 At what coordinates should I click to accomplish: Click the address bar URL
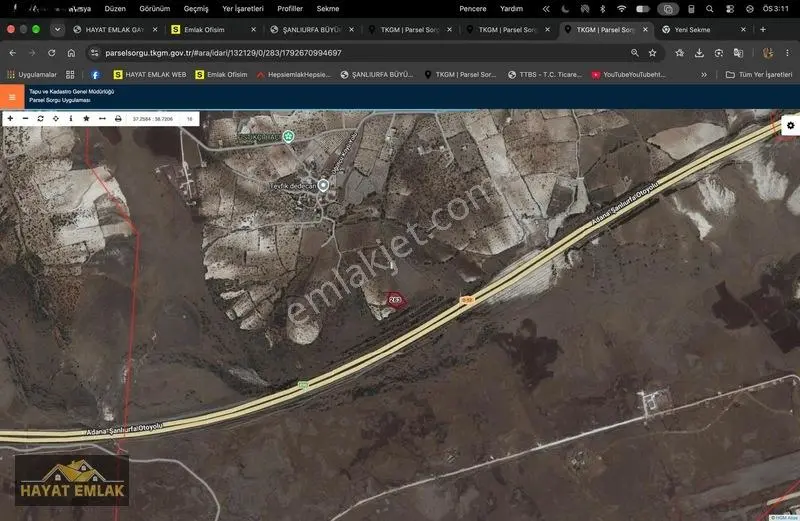coord(223,53)
